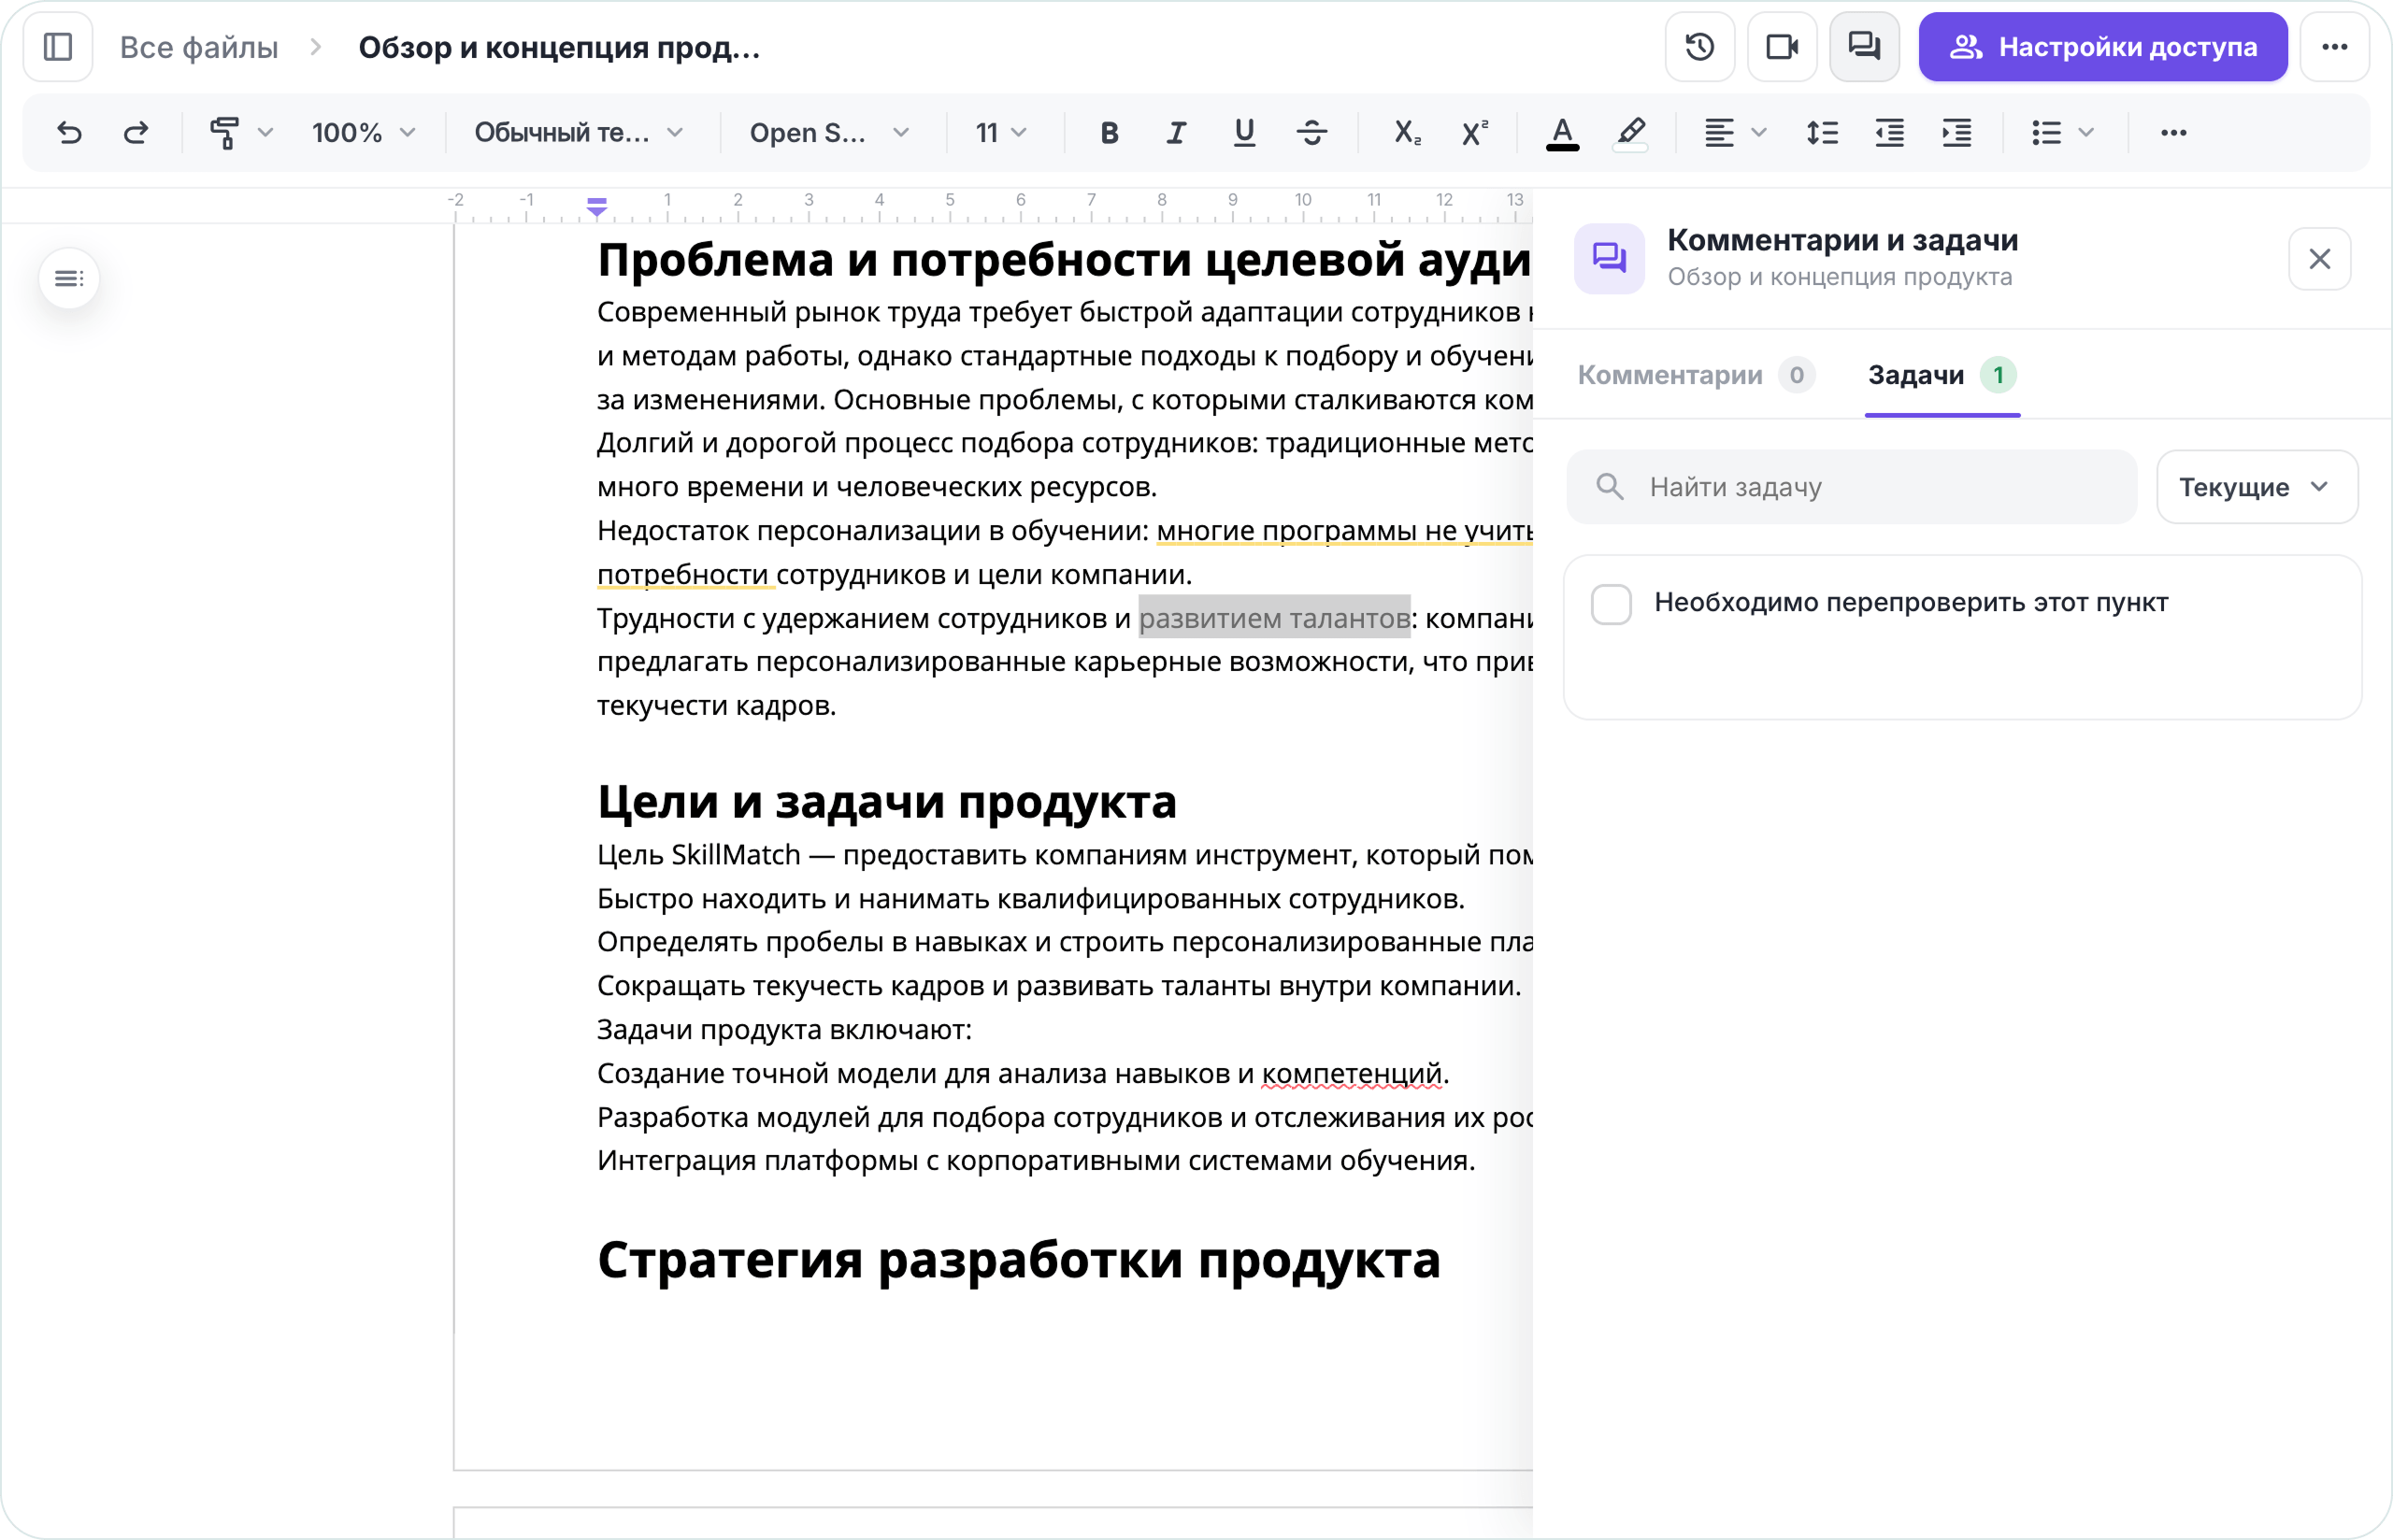
Task: Click purple comments panel header icon
Action: [x=1609, y=259]
